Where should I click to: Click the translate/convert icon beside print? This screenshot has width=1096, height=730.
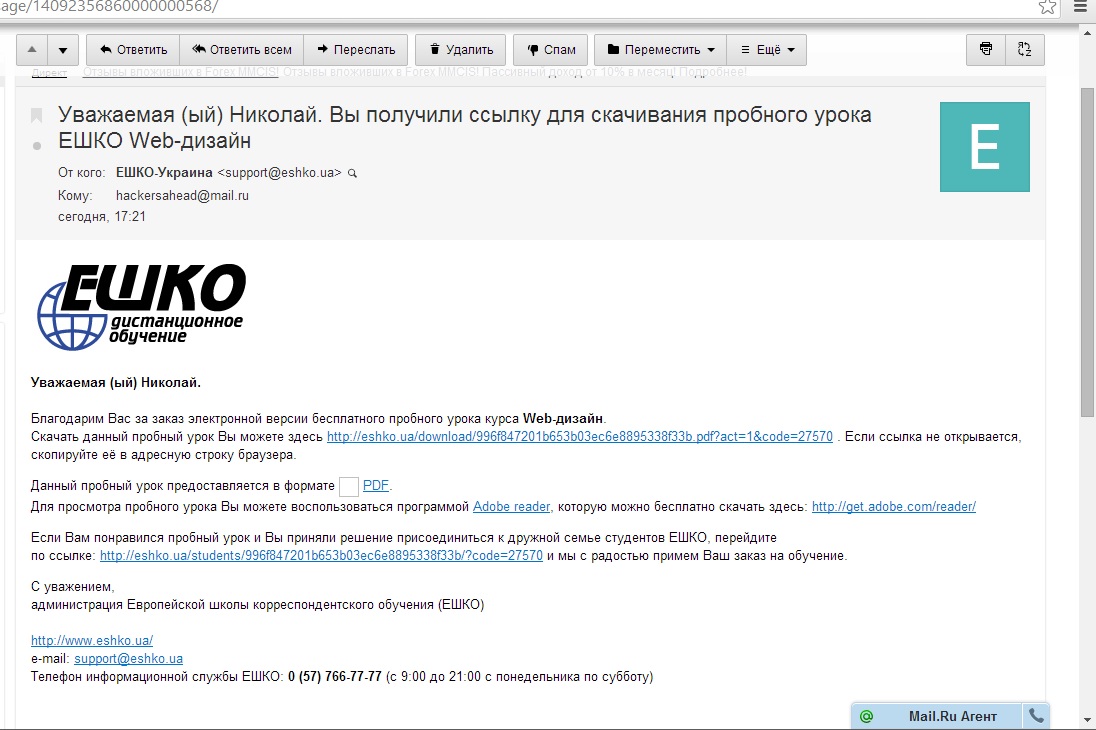pos(1025,50)
